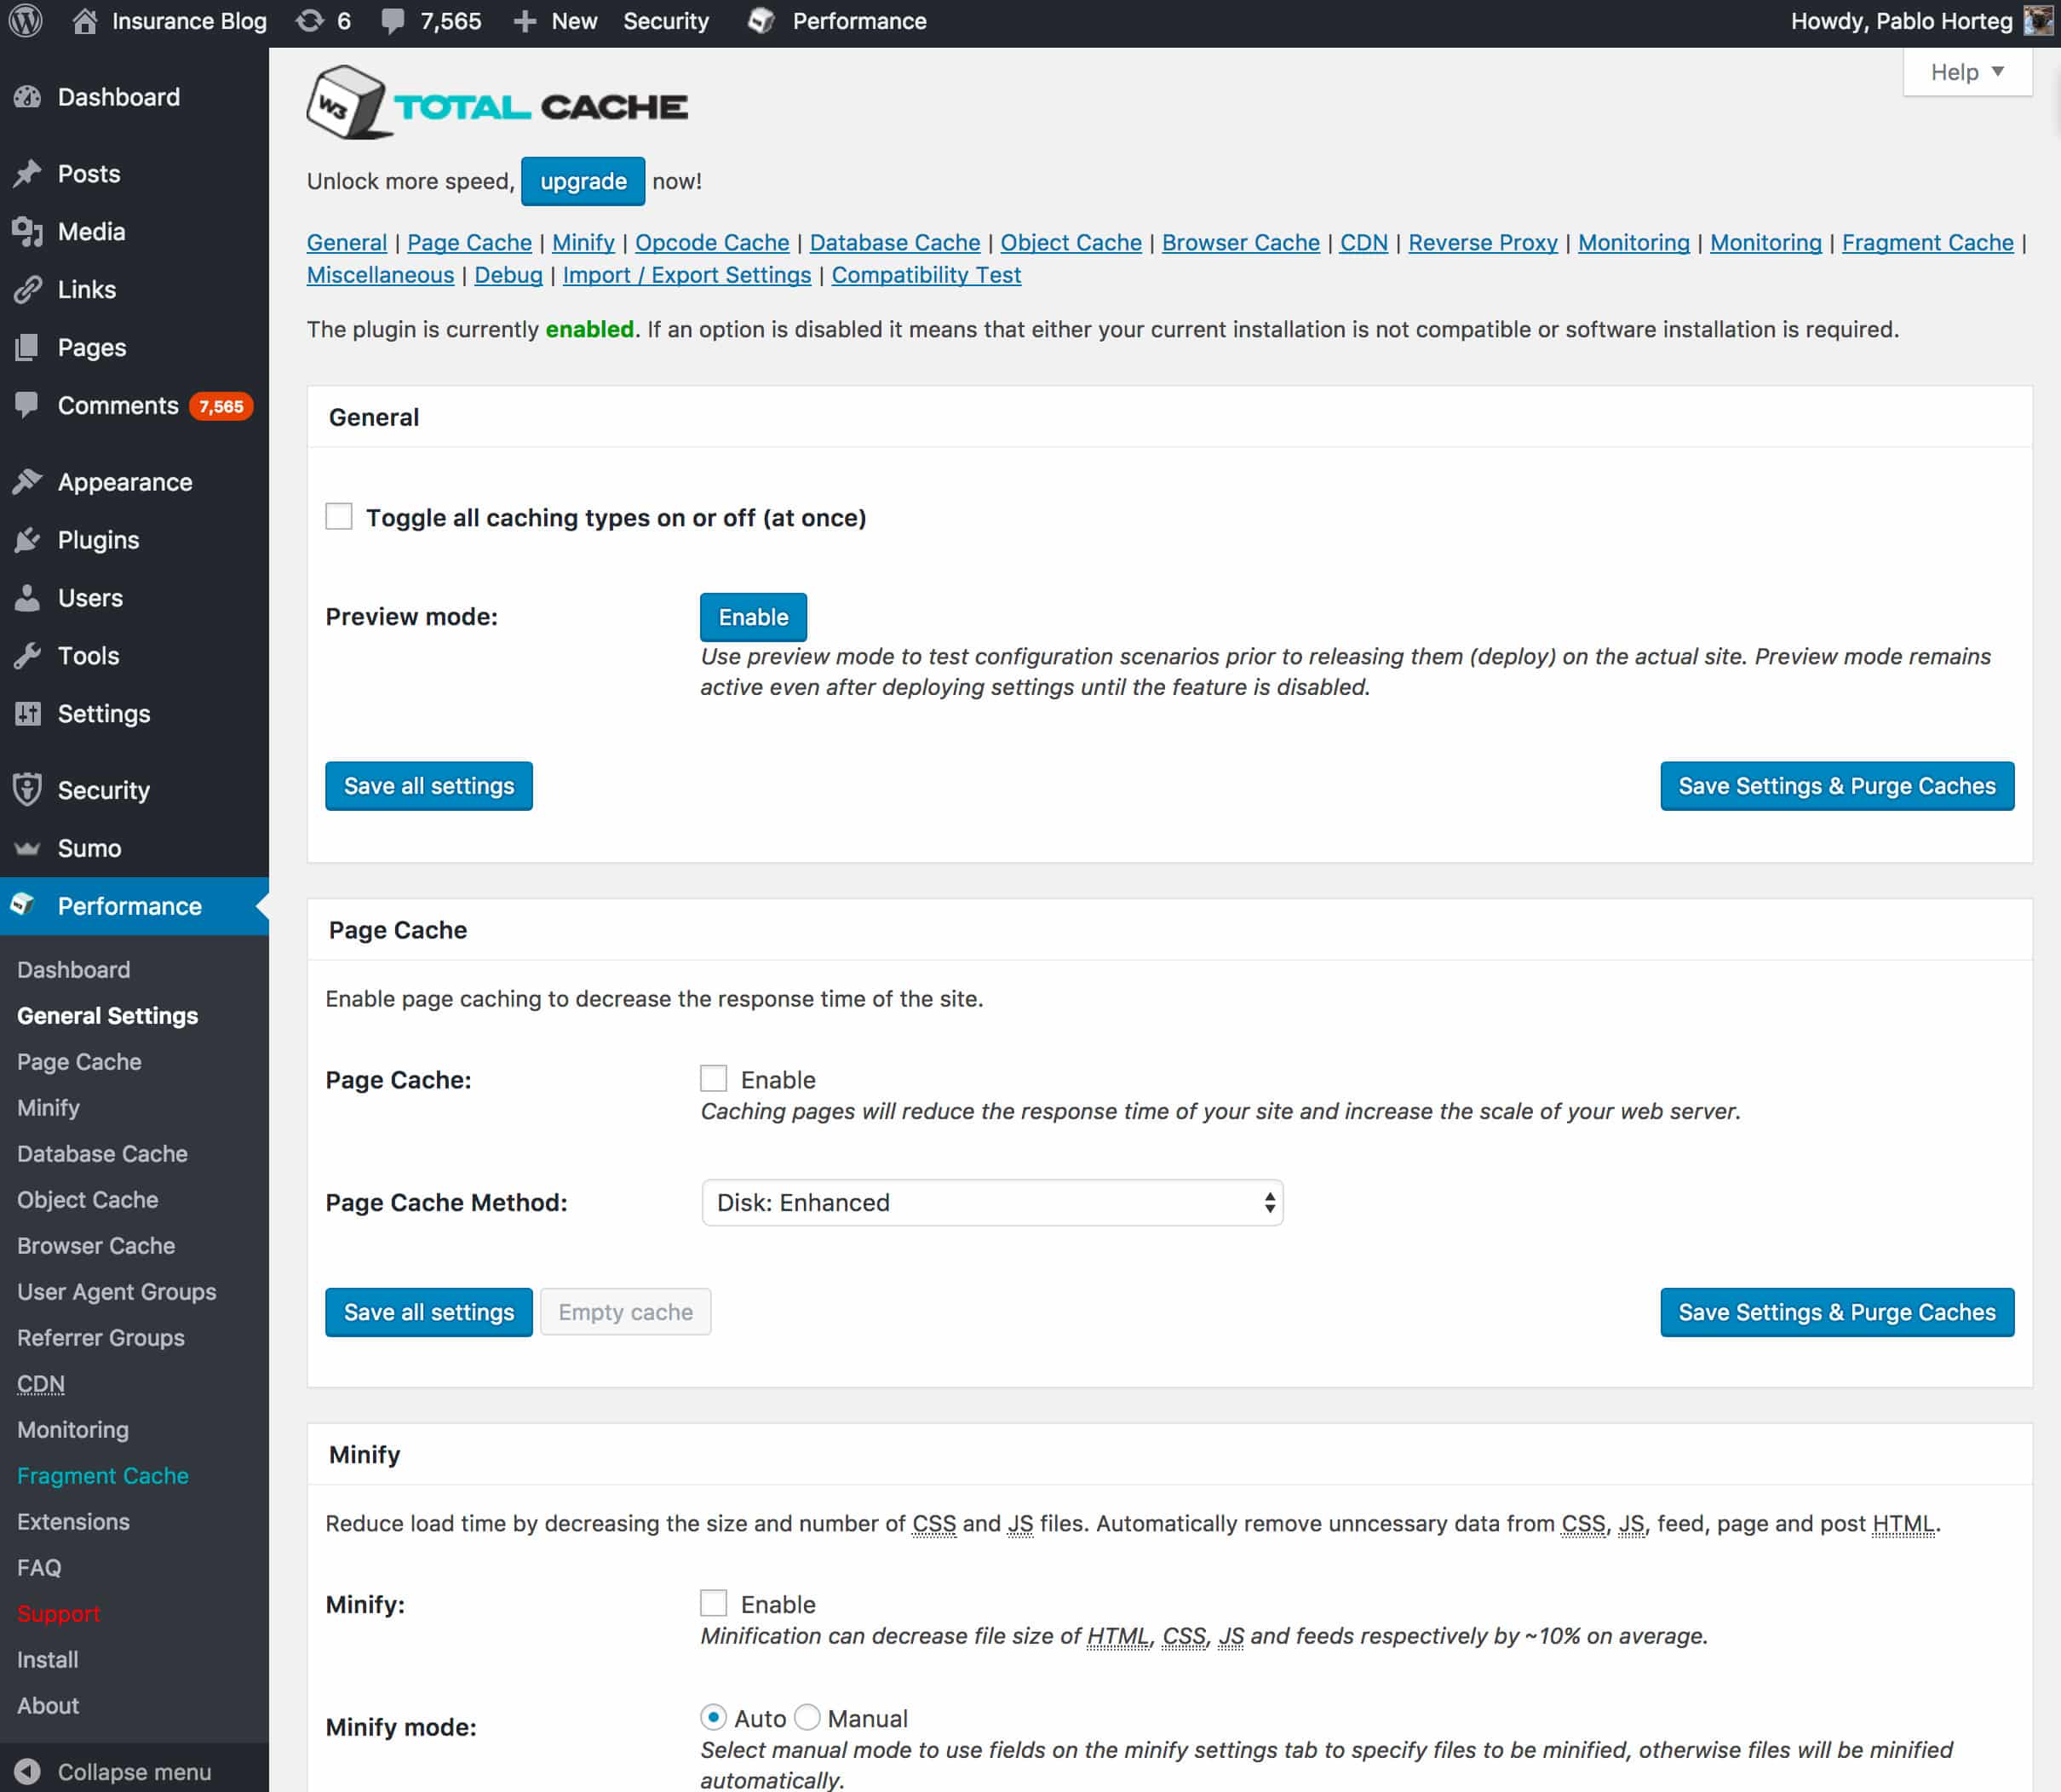The height and width of the screenshot is (1792, 2061).
Task: Open Page Cache in Performance submenu
Action: click(x=79, y=1062)
